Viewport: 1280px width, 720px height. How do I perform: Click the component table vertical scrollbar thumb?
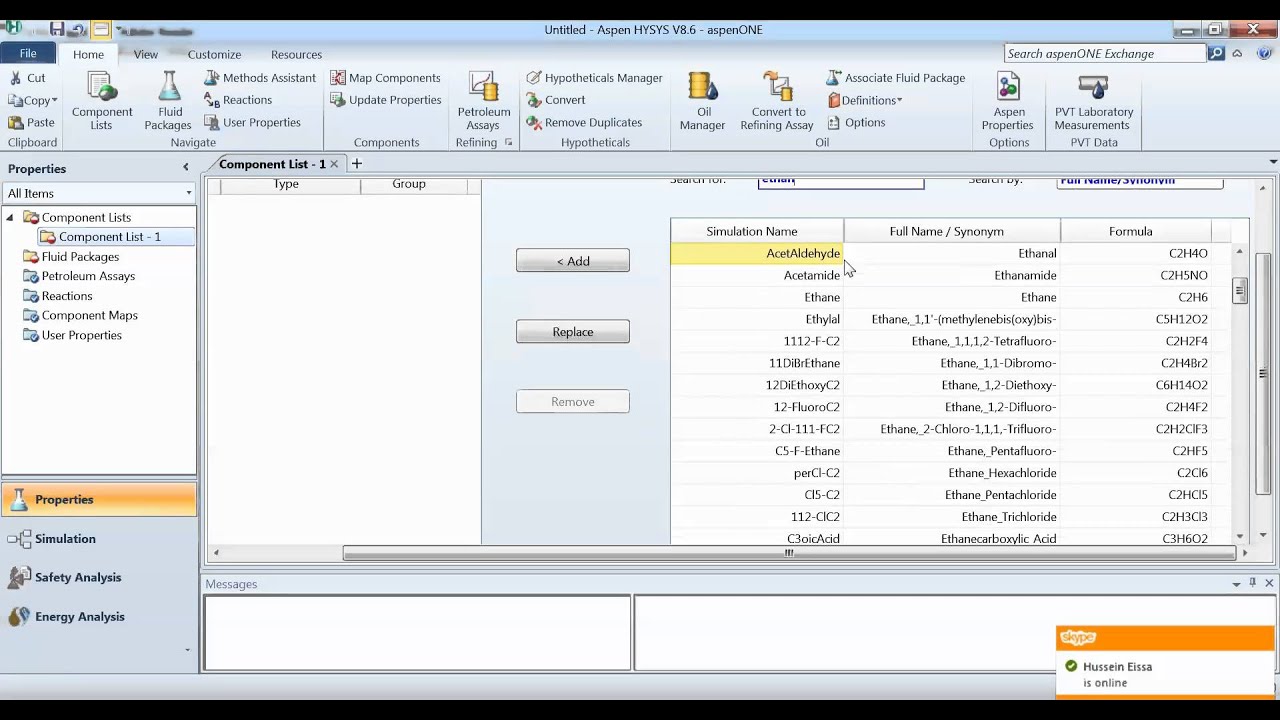pyautogui.click(x=1240, y=291)
